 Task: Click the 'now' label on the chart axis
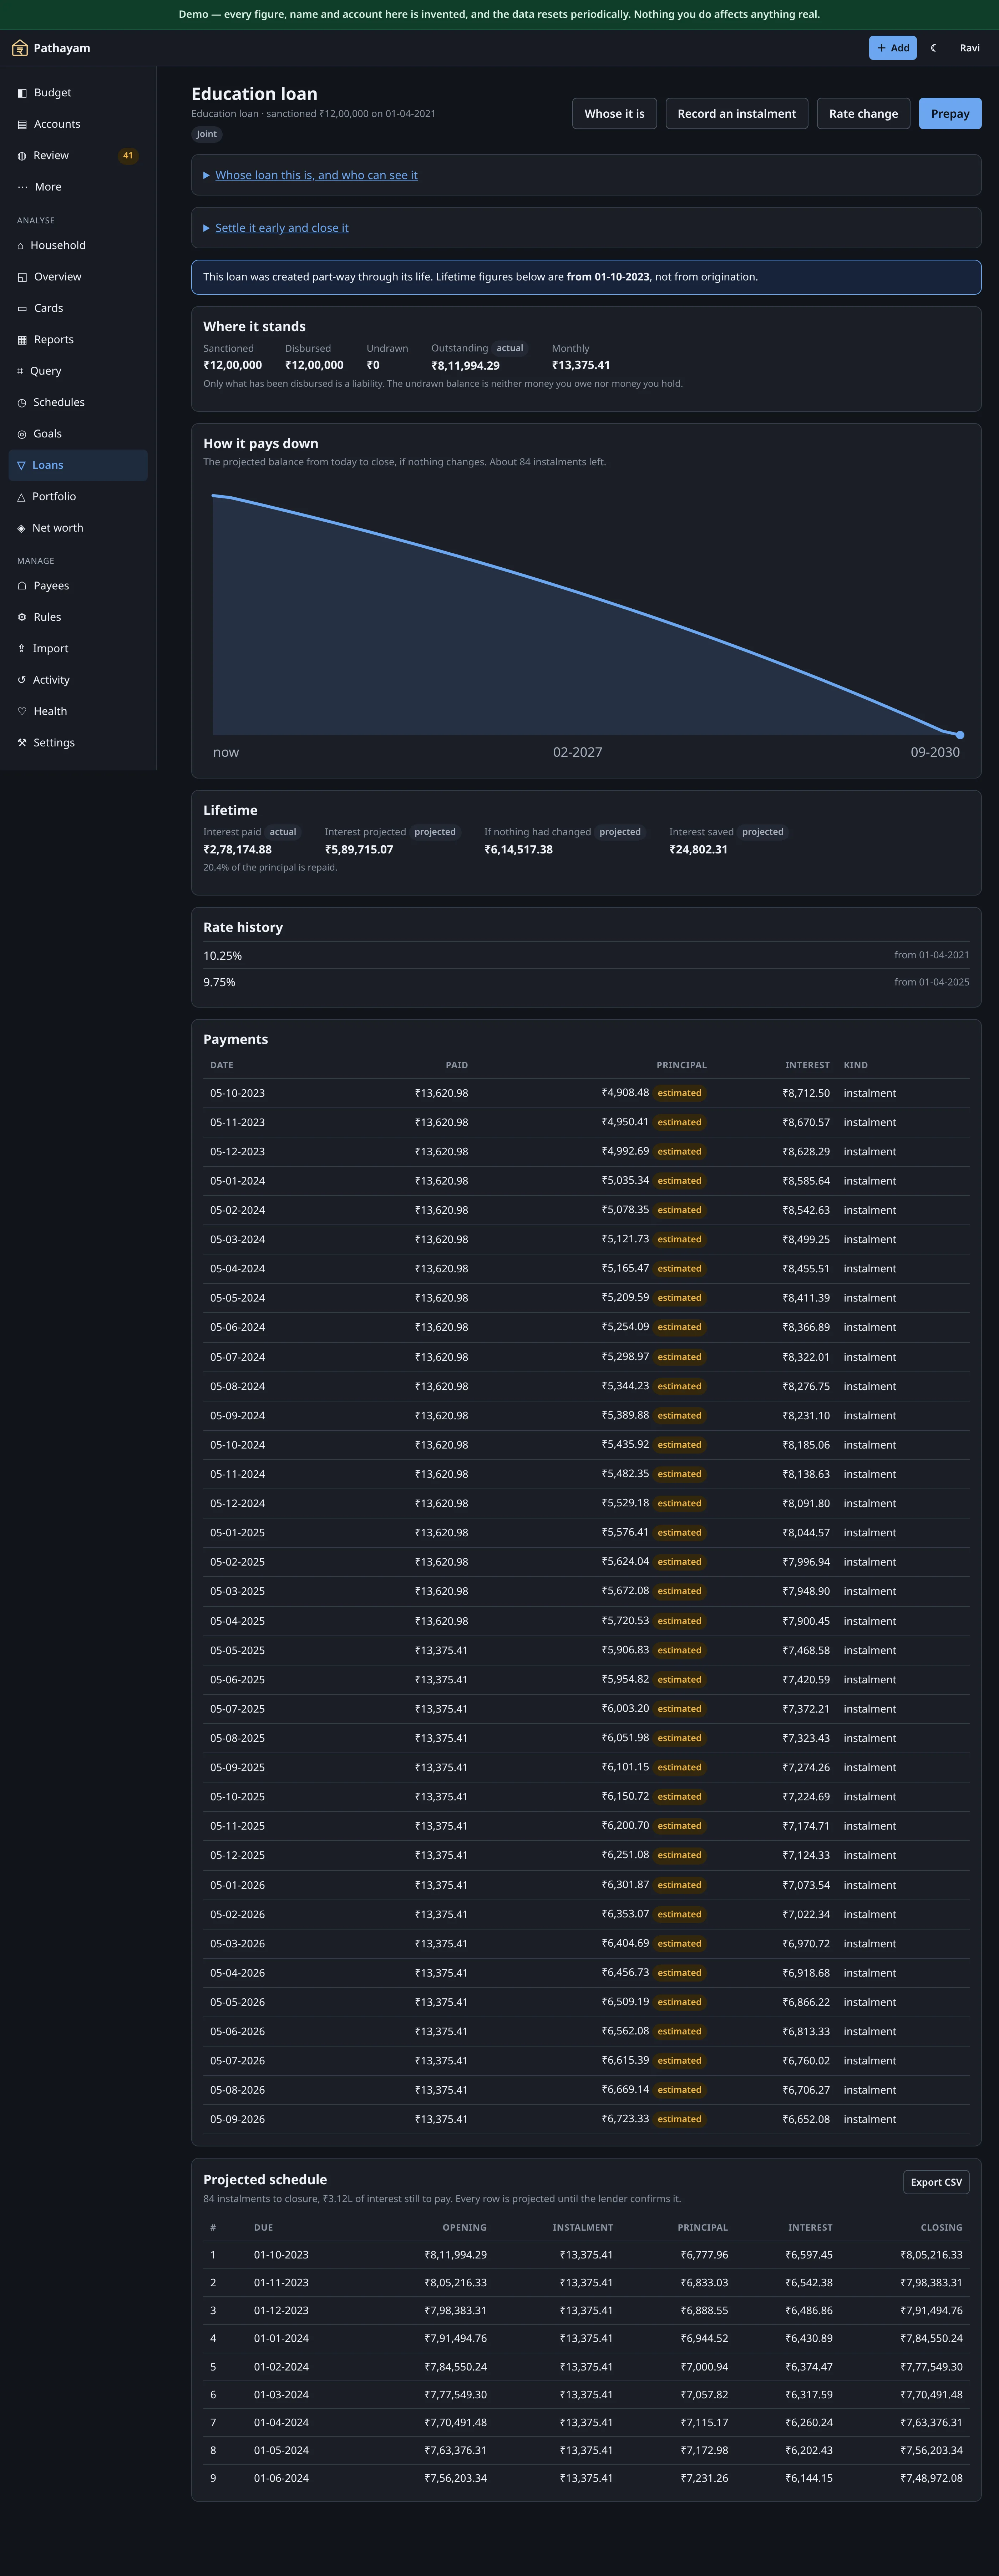[226, 753]
